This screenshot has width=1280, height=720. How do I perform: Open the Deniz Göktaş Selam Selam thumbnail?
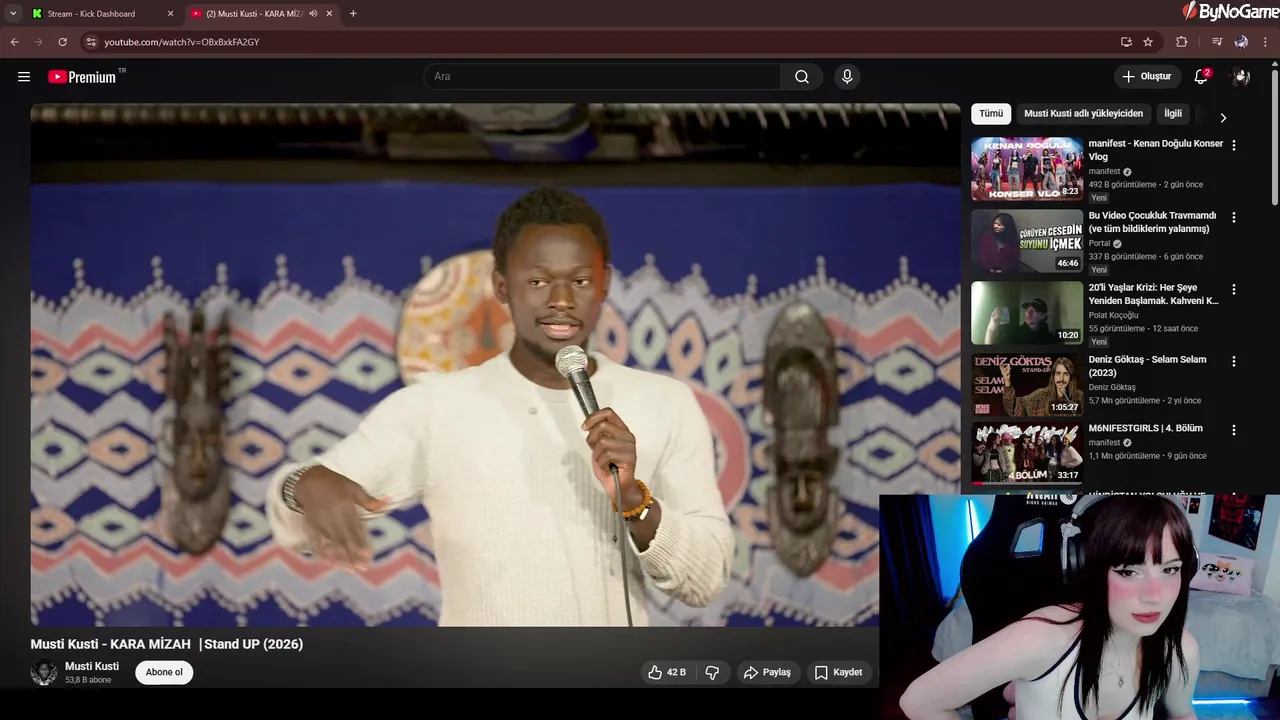click(1027, 385)
